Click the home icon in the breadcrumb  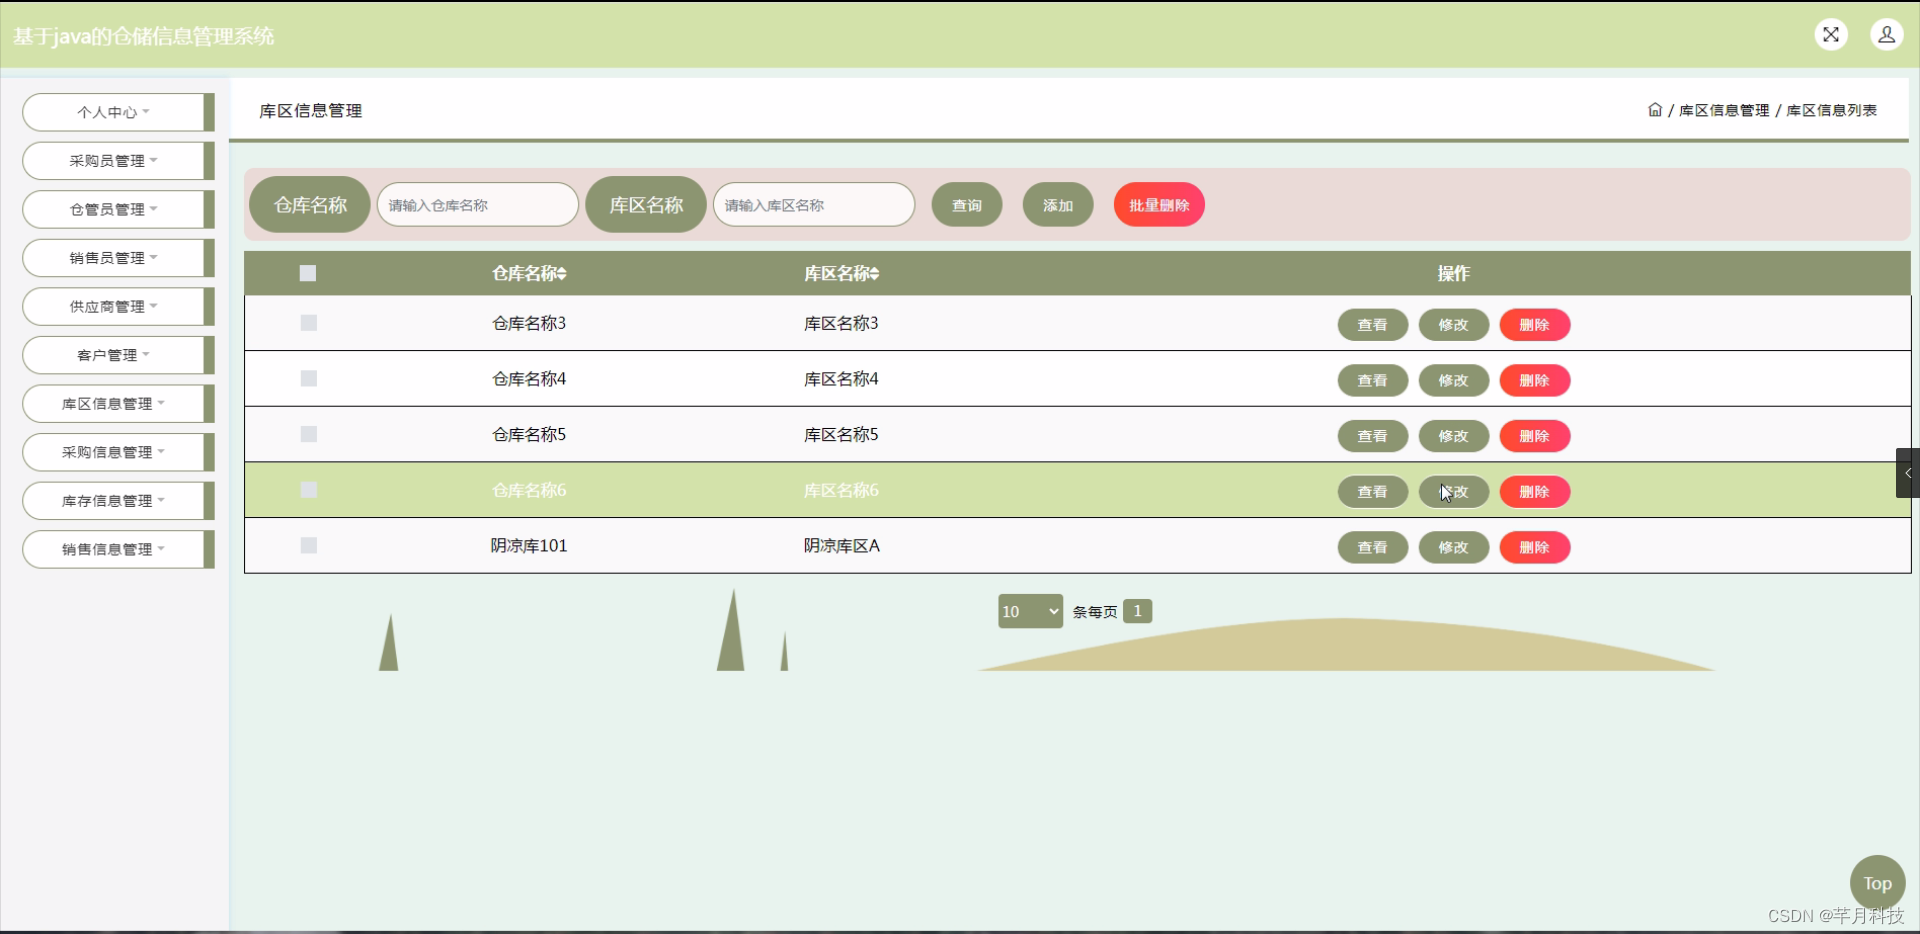click(1653, 110)
